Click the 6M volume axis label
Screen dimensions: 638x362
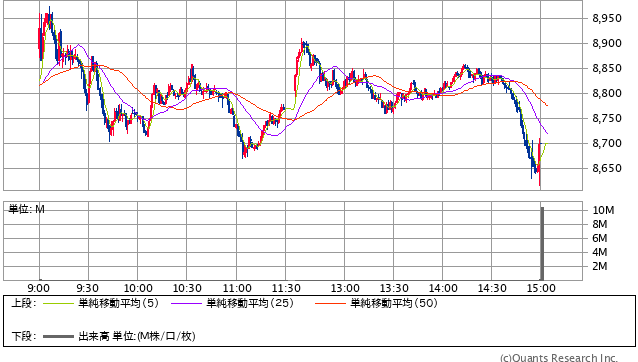tap(600, 238)
